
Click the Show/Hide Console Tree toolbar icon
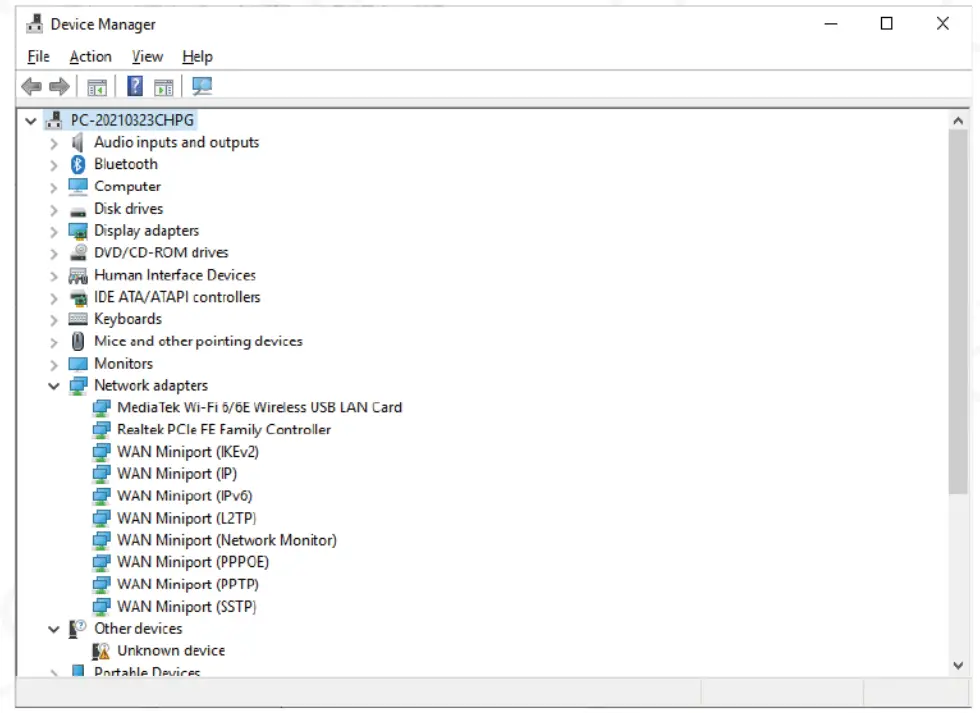click(x=97, y=87)
